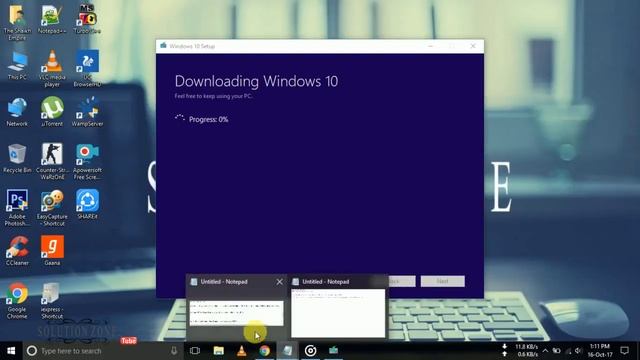Click the Cortana microphone icon

(174, 351)
